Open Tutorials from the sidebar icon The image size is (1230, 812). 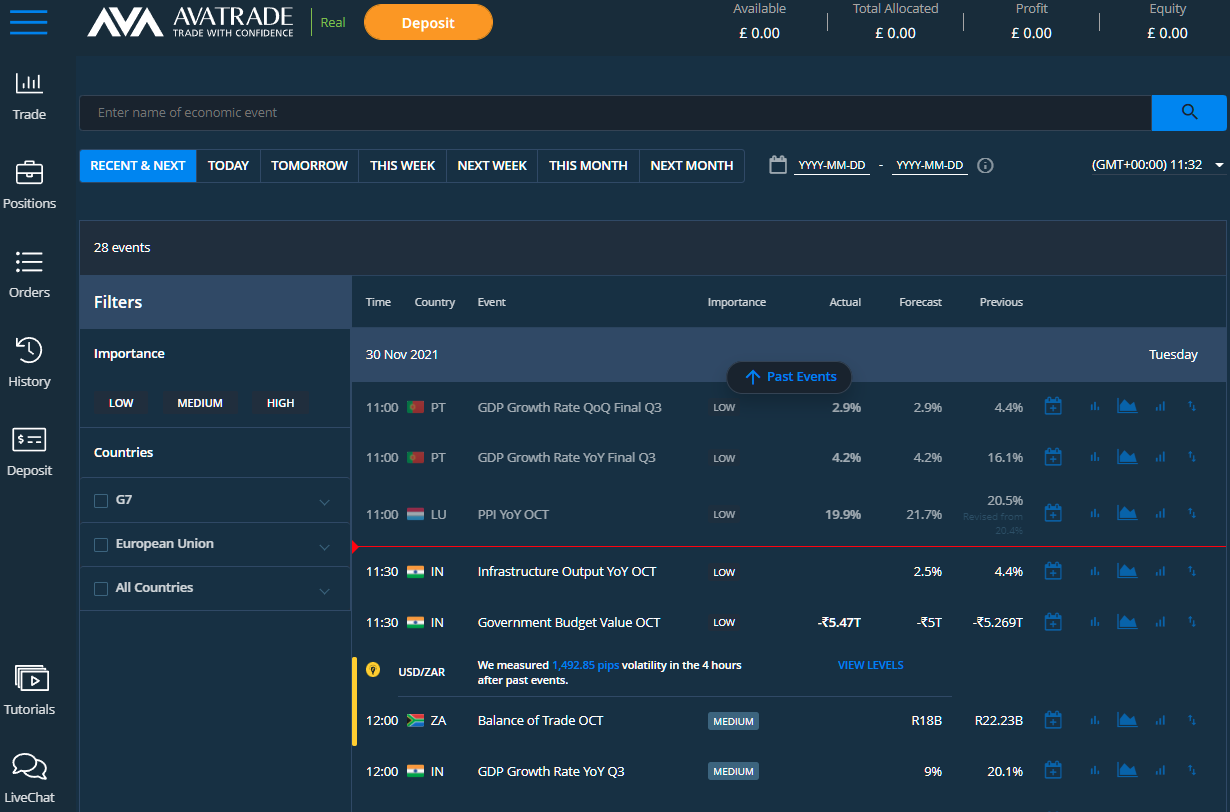coord(29,690)
